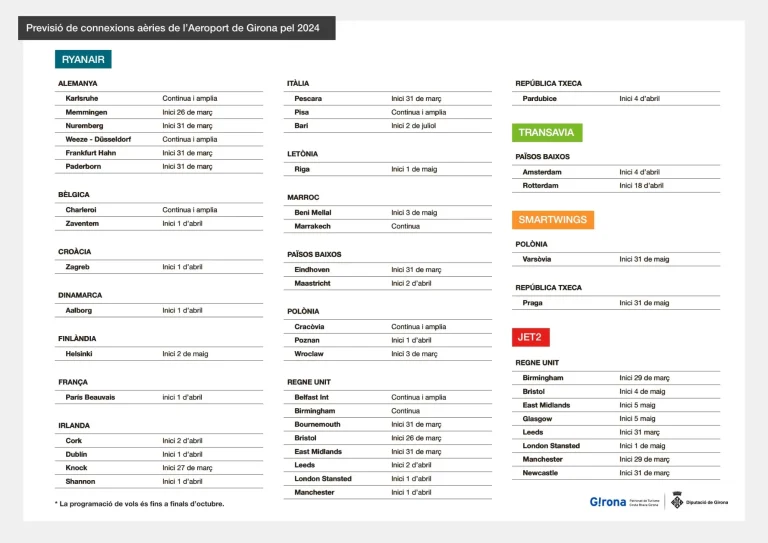Select the Eindhoven destination
Screen dimensions: 768x543
312,270
